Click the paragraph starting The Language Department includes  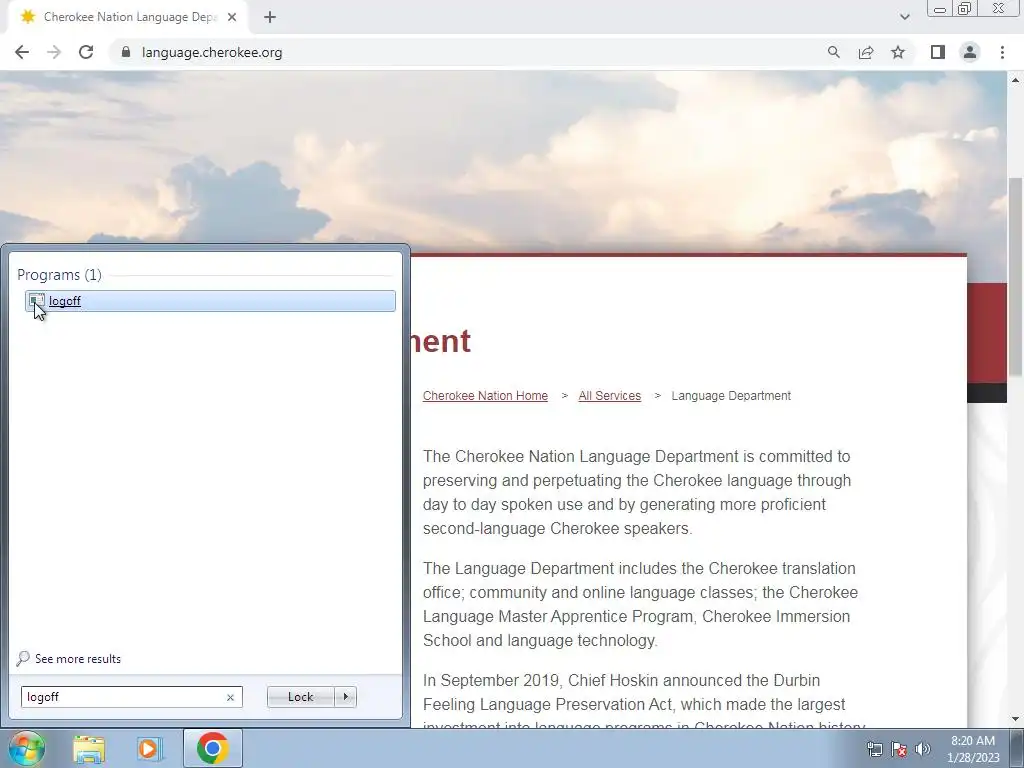pos(640,604)
